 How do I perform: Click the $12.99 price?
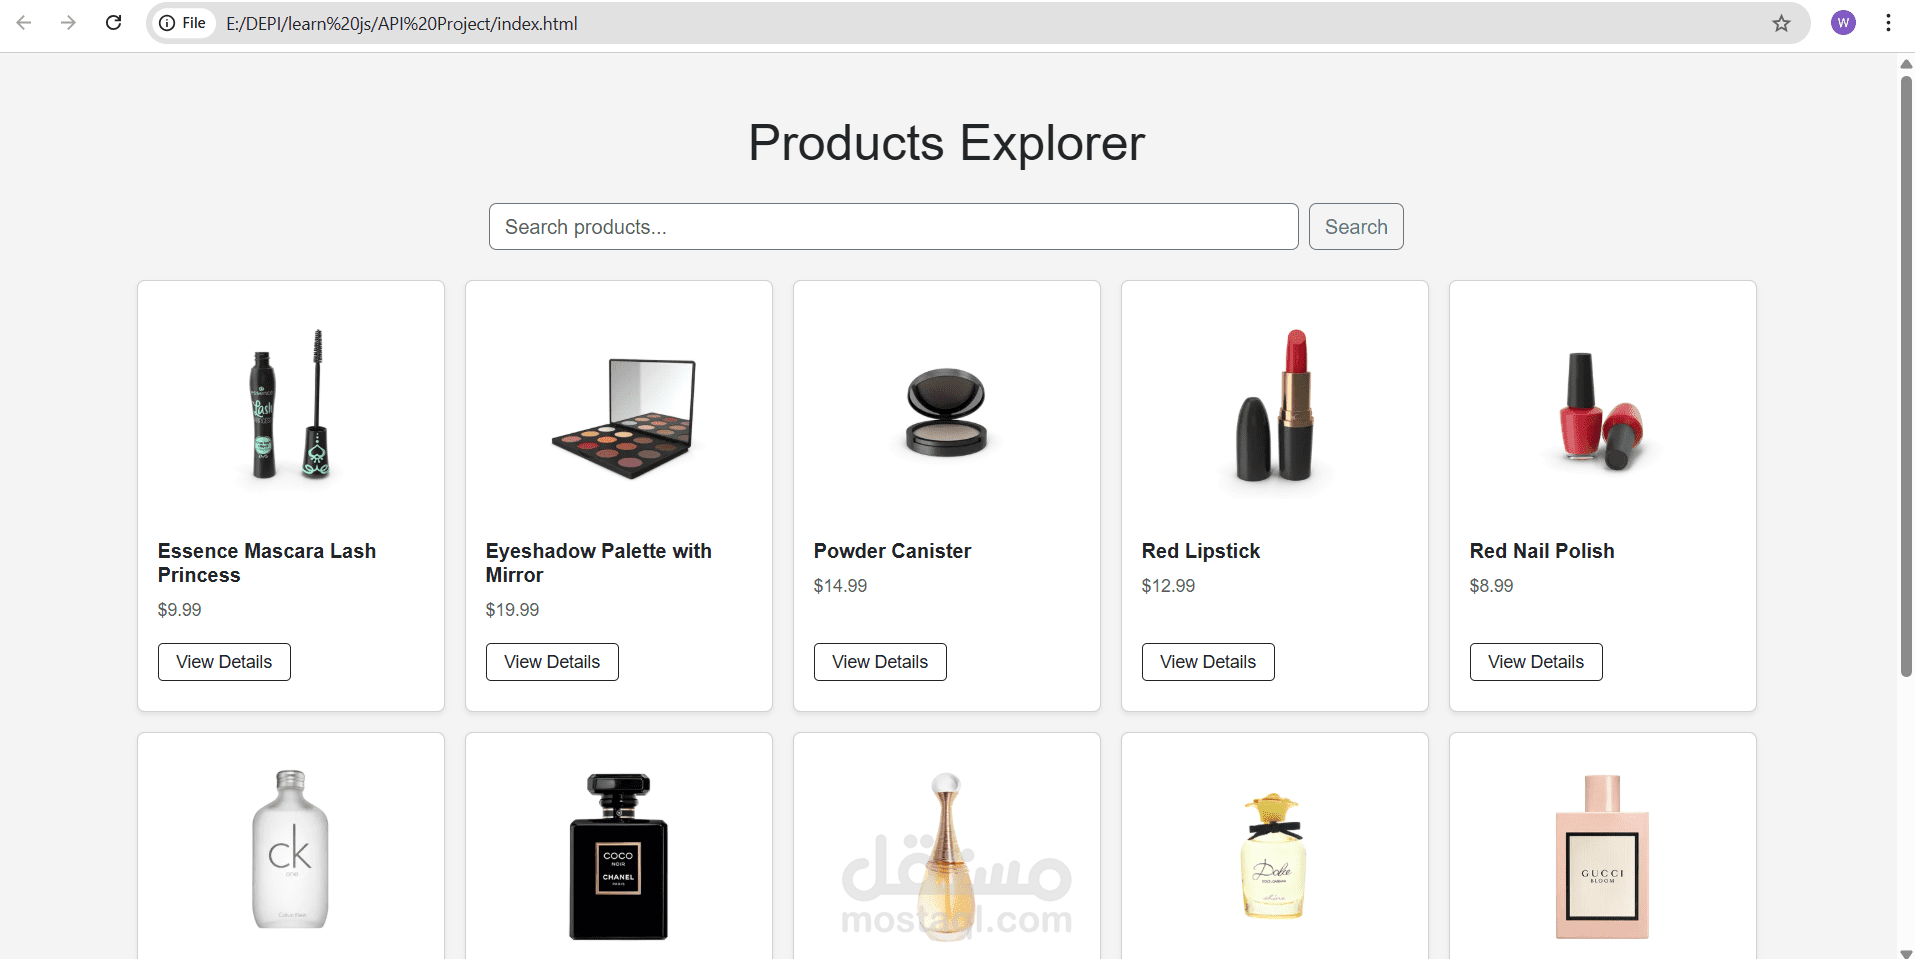tap(1168, 586)
